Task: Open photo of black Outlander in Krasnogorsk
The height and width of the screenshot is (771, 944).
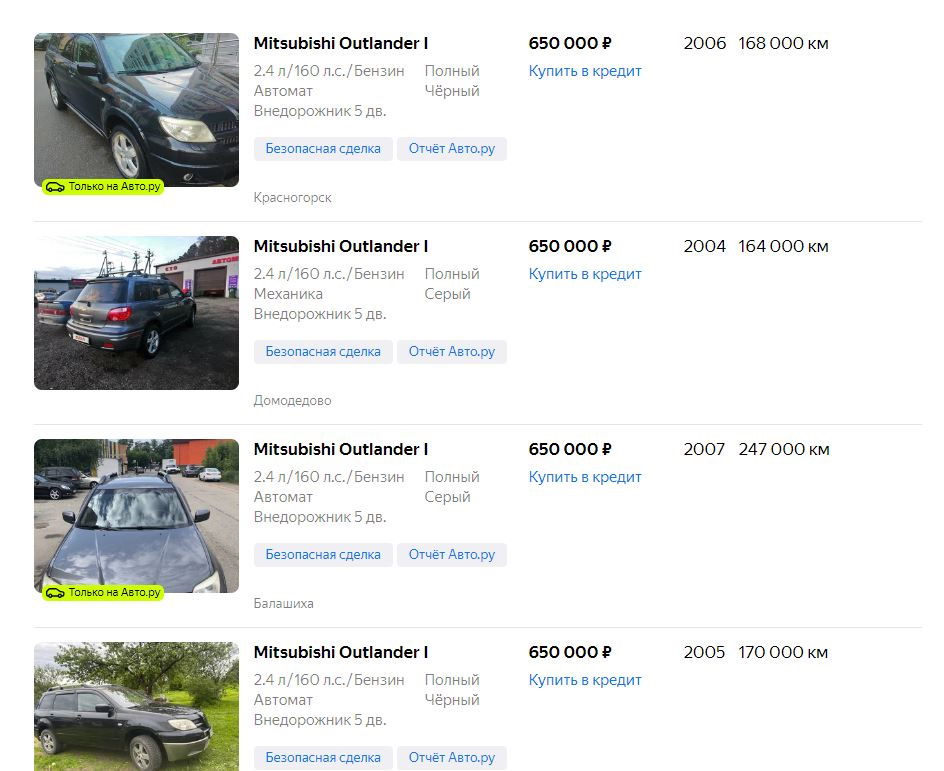Action: point(137,110)
